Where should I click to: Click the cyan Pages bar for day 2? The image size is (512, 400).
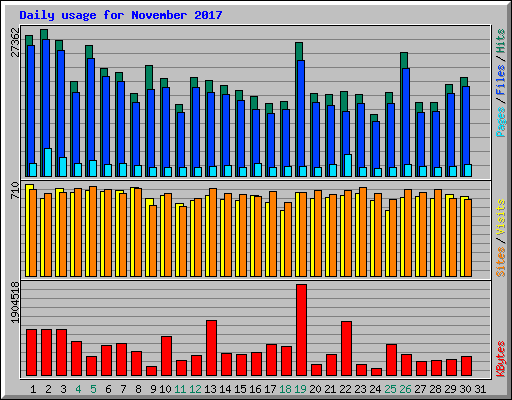point(48,162)
